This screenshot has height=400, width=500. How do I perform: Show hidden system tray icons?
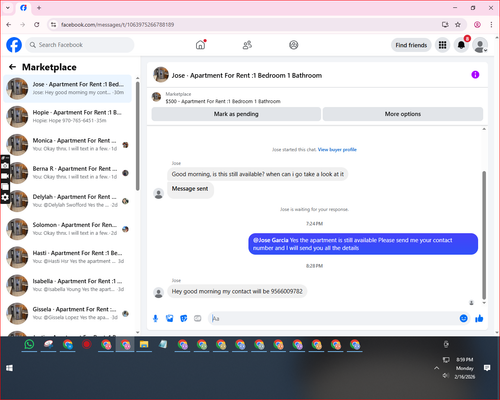pos(436,368)
